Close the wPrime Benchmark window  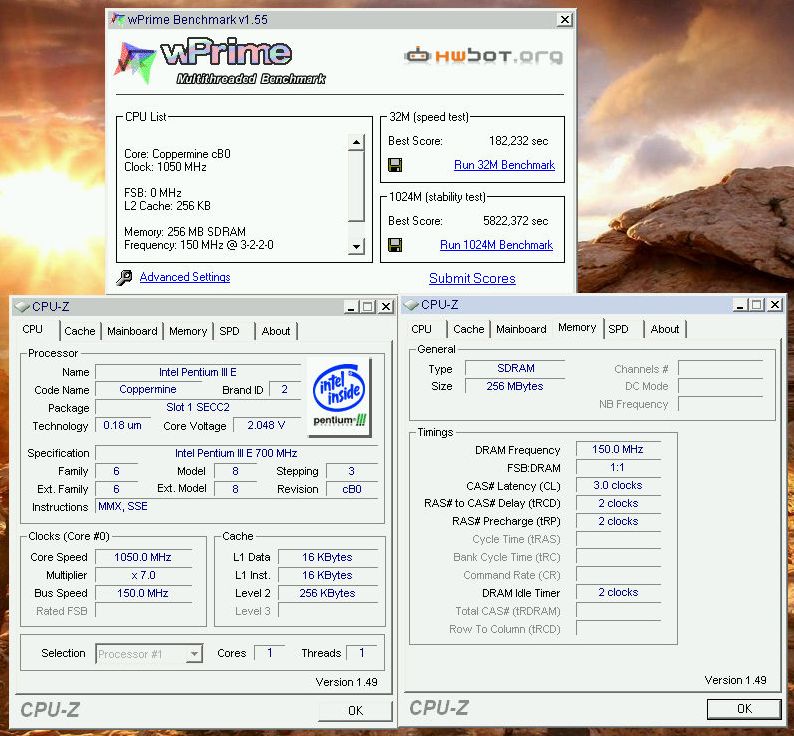(565, 20)
